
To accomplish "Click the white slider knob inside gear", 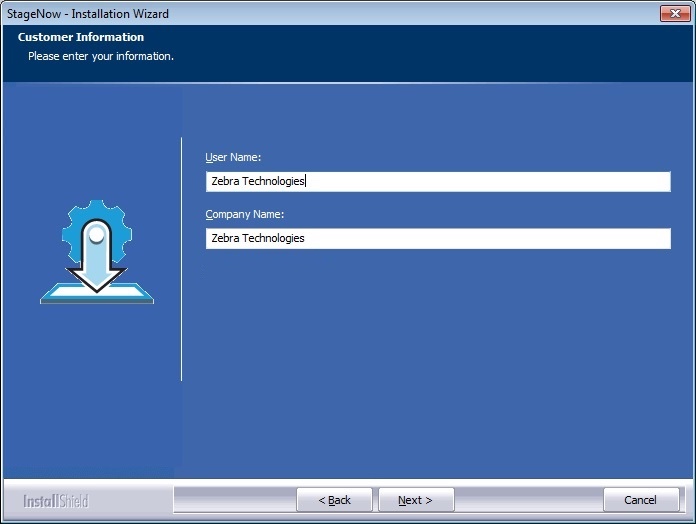I will [96, 236].
